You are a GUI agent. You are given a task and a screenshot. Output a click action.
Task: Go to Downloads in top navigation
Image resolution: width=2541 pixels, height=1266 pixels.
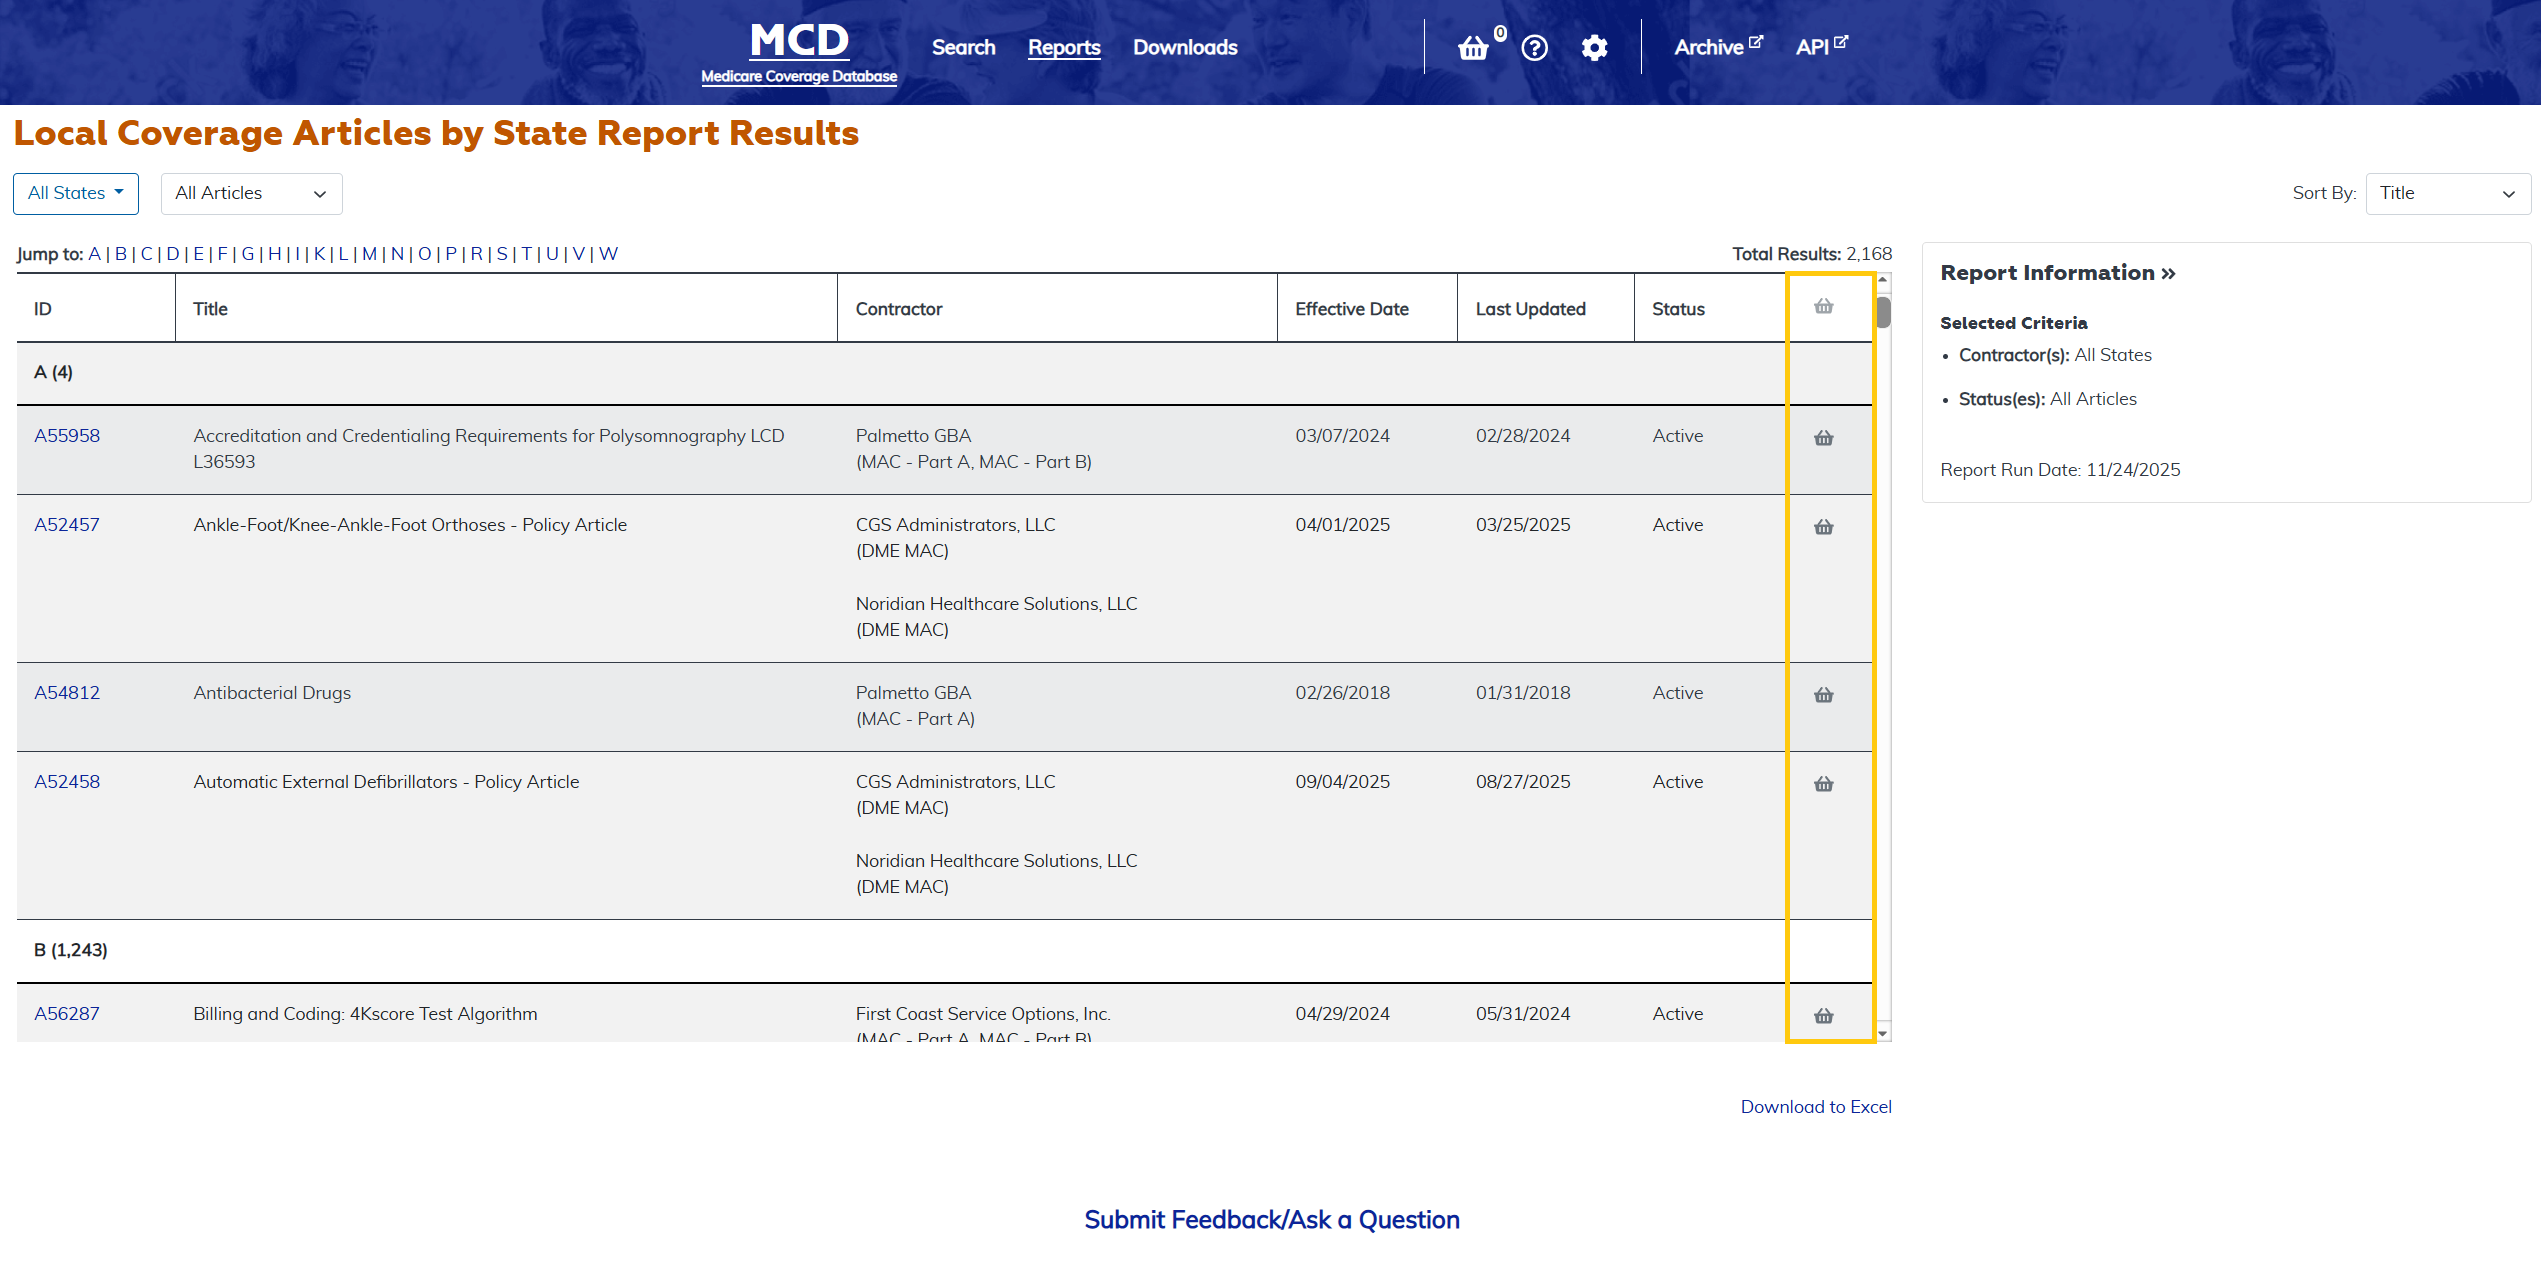[x=1185, y=47]
